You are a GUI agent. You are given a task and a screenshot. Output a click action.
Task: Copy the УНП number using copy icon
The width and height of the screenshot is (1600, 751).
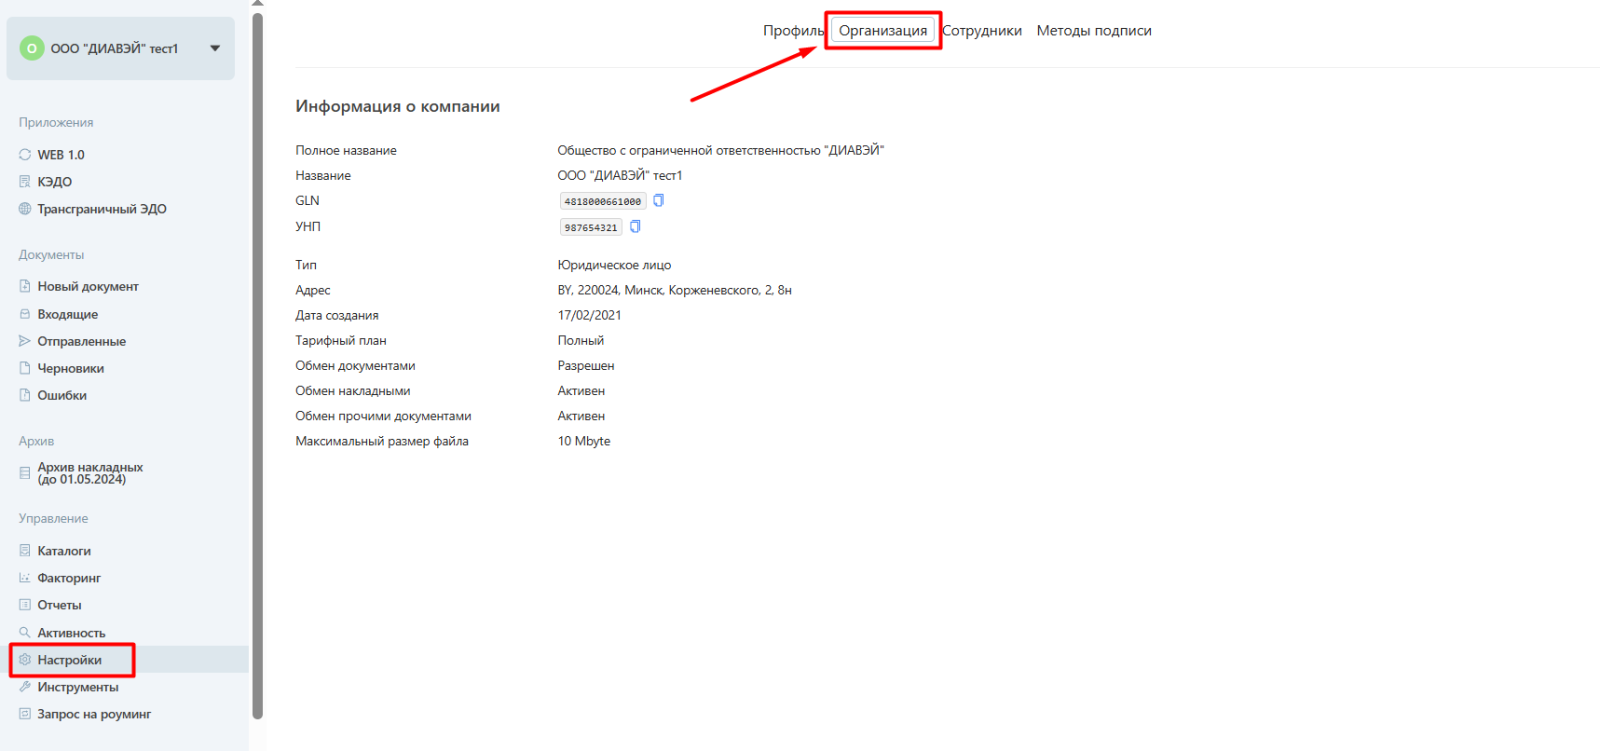(635, 227)
